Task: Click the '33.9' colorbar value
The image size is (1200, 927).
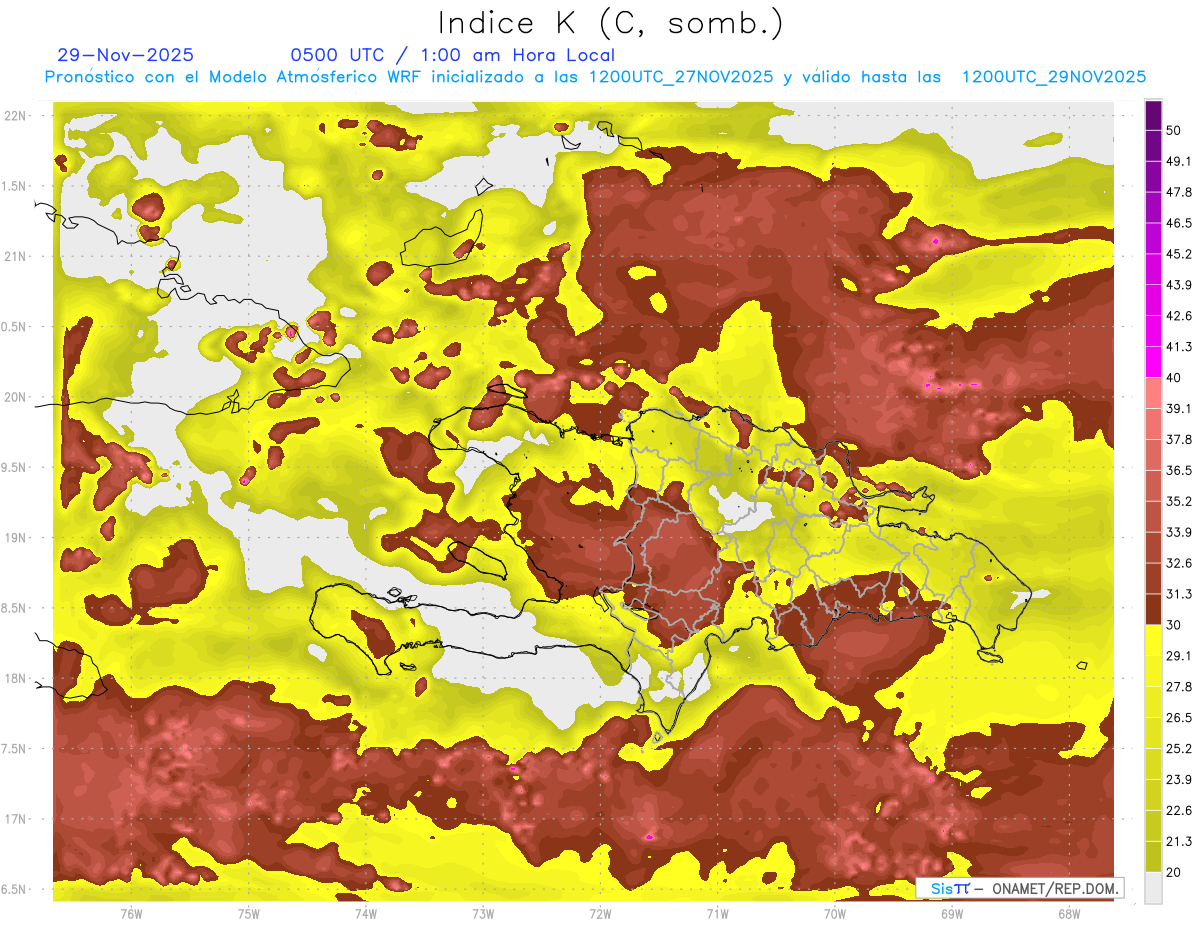Action: [1179, 532]
